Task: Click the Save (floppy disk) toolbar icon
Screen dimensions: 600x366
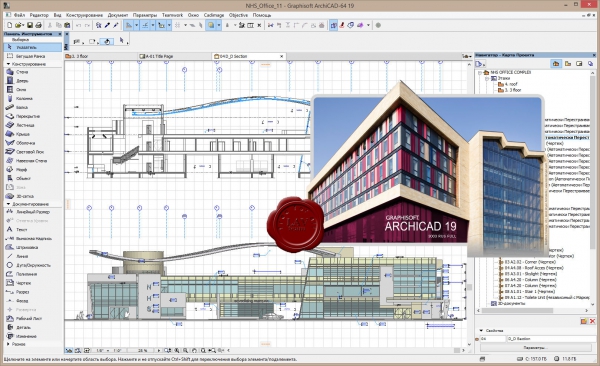Action: pos(30,25)
